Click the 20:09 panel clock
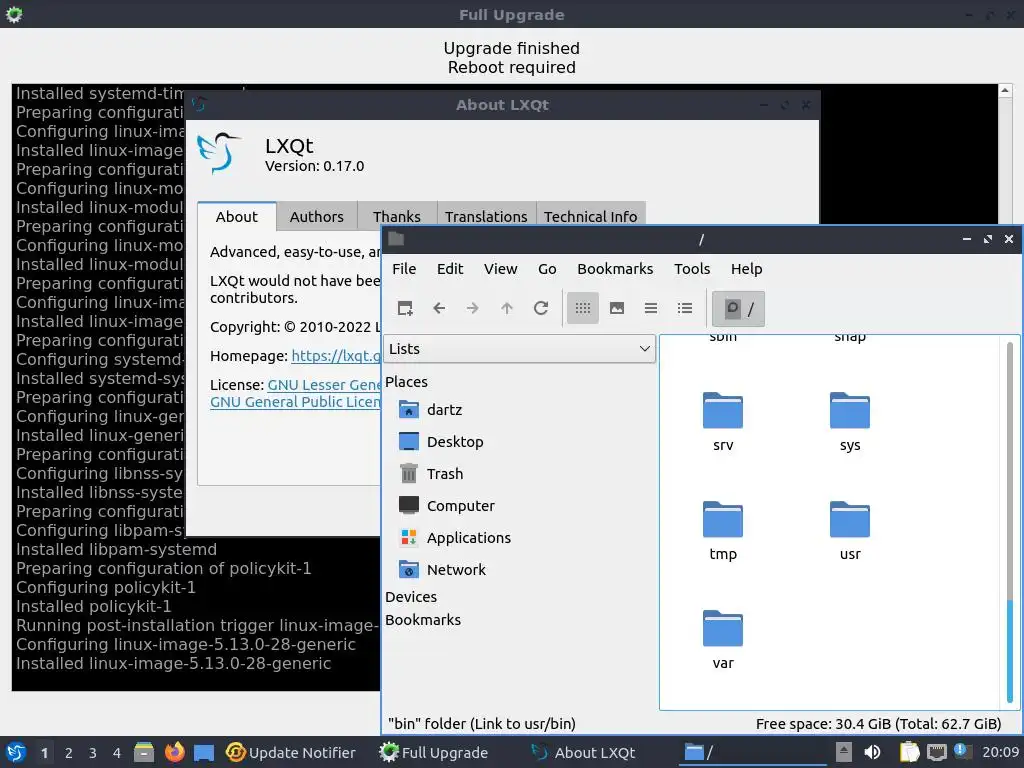This screenshot has height=768, width=1024. point(1000,752)
